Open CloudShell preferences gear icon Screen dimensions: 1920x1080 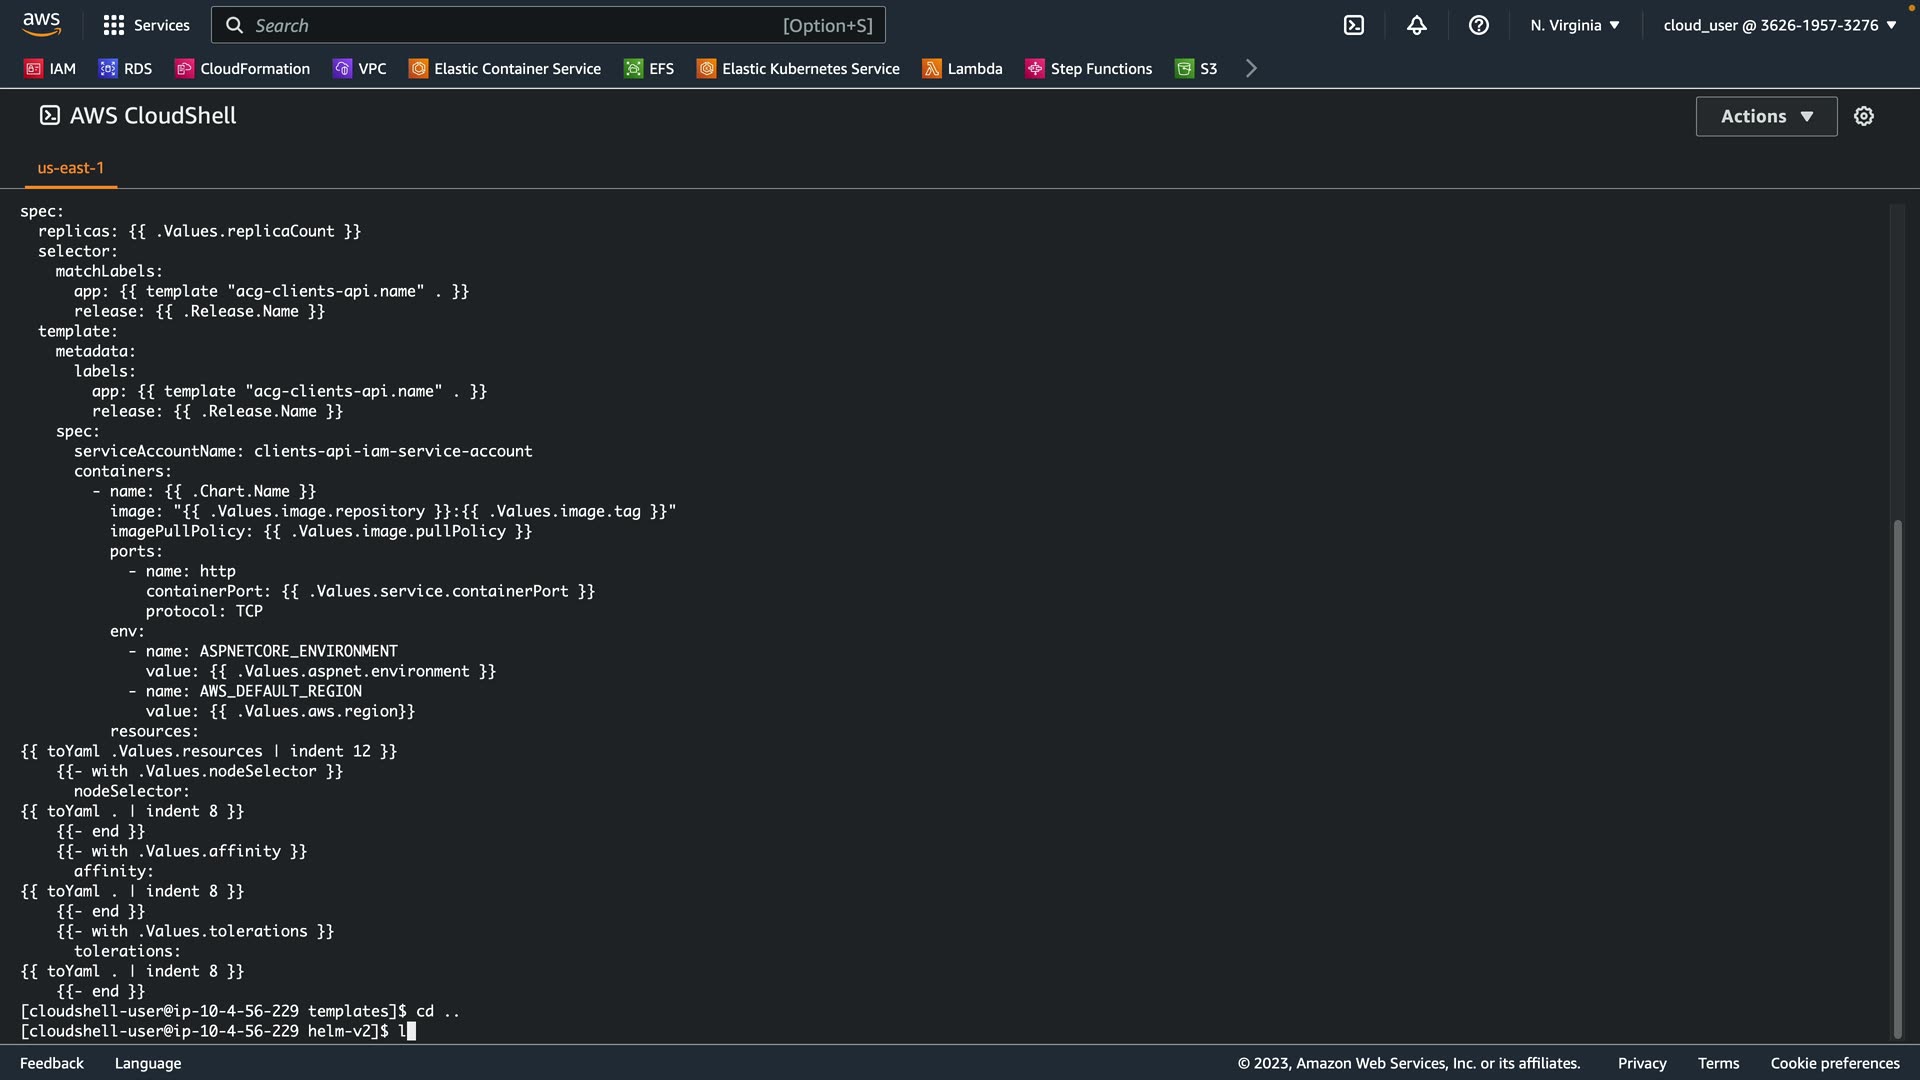tap(1863, 116)
